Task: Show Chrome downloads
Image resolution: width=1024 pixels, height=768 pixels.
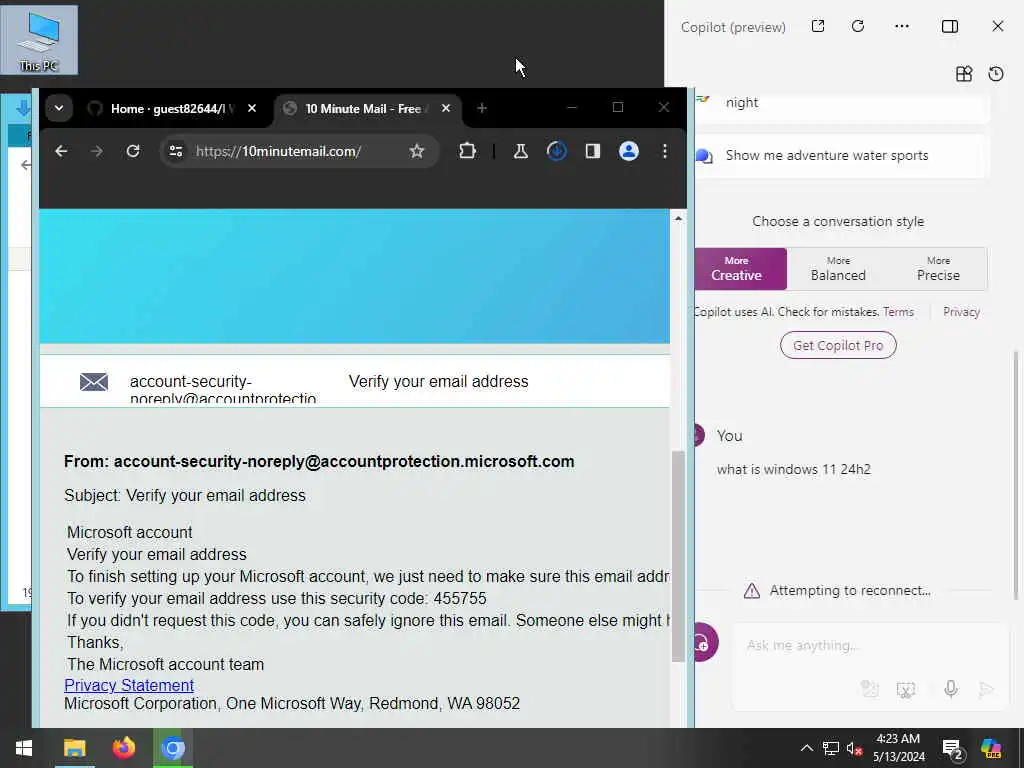Action: 556,152
